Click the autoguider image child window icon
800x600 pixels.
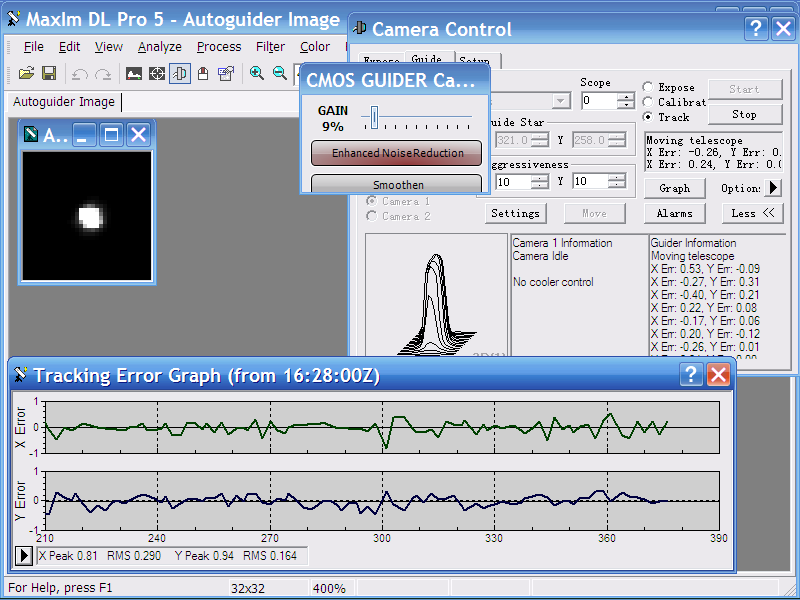tap(31, 134)
